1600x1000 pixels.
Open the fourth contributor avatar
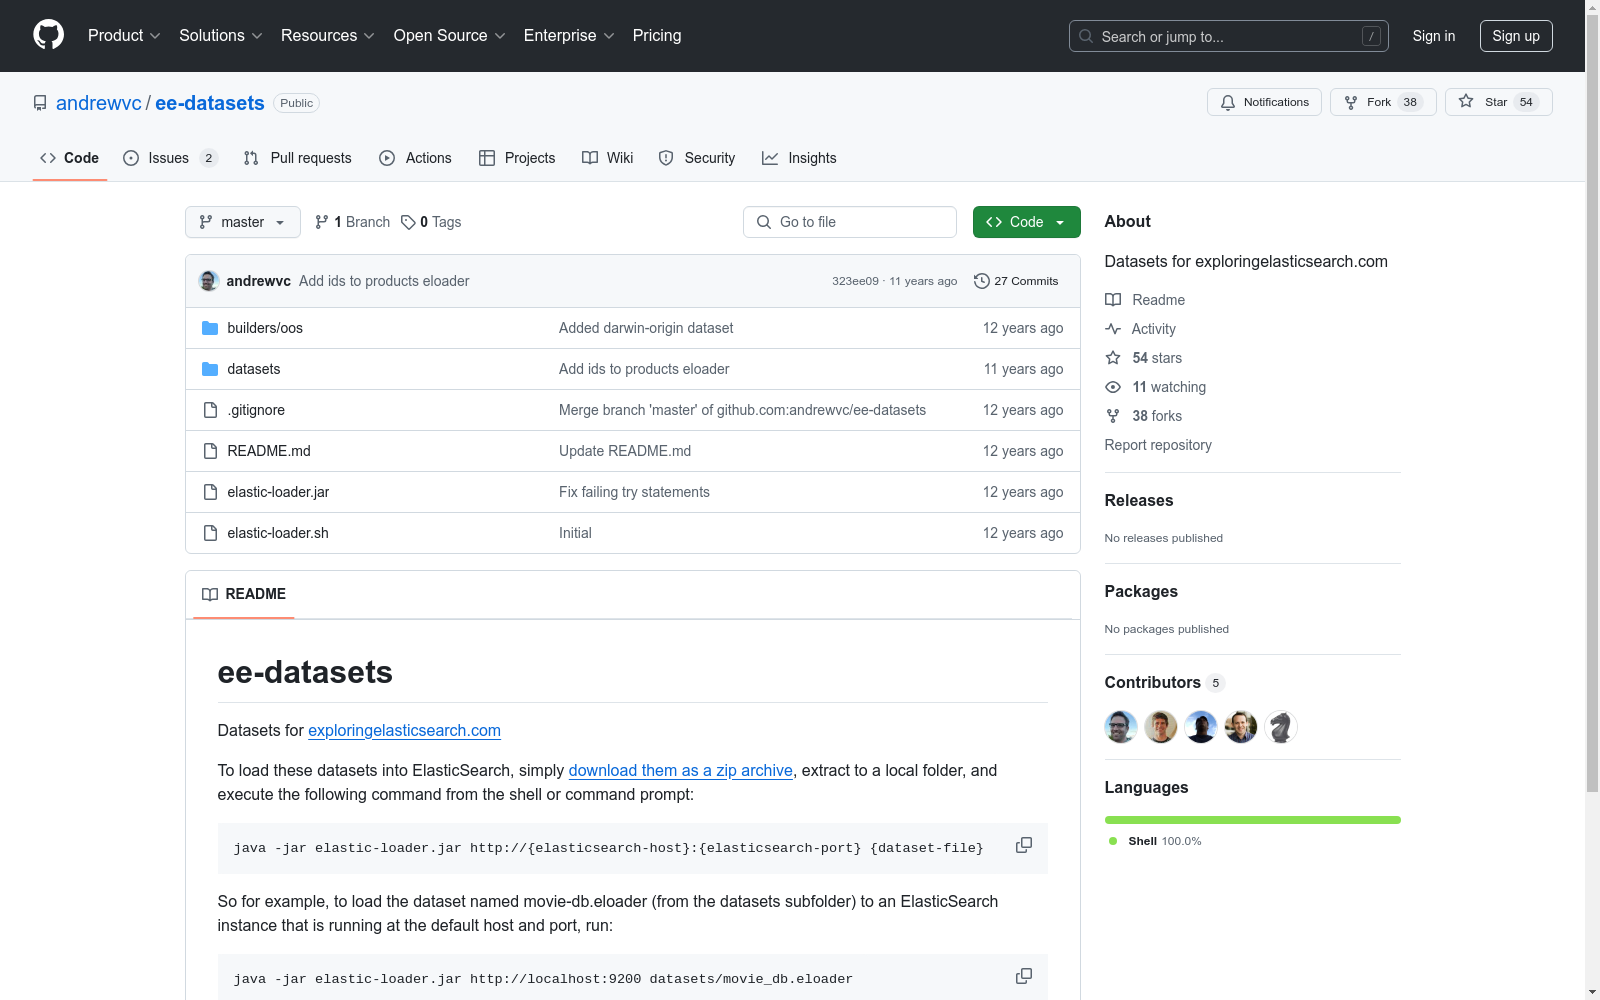coord(1241,727)
